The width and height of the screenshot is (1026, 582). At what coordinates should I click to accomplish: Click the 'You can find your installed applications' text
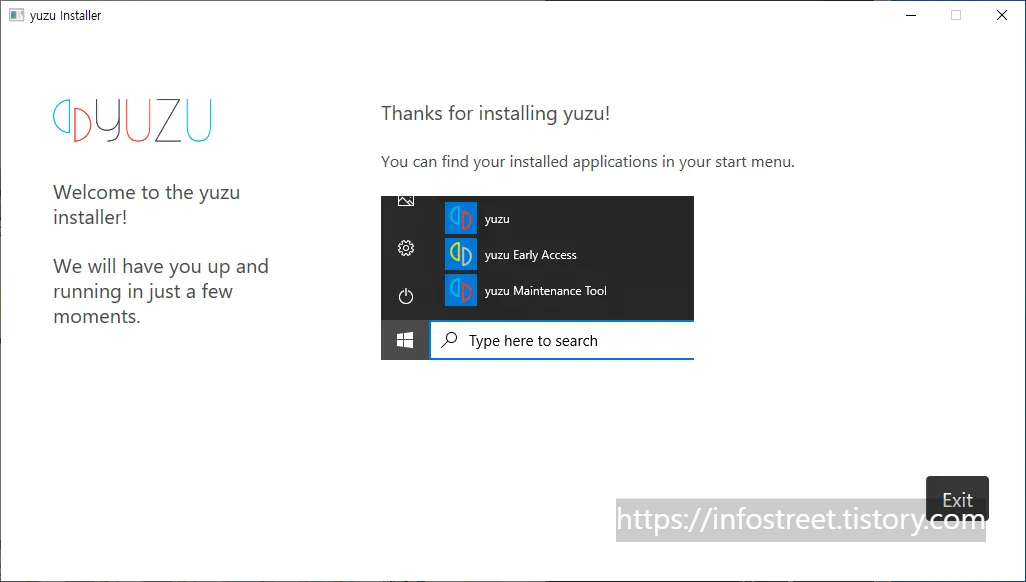[x=588, y=162]
